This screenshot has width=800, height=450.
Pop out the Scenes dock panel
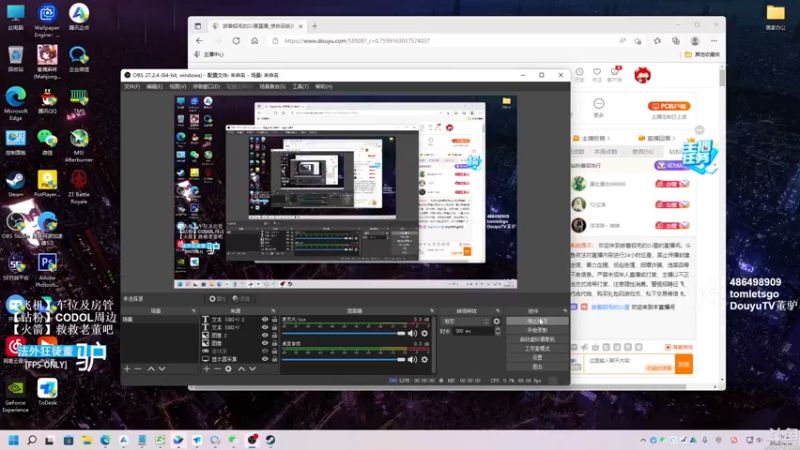click(x=193, y=311)
